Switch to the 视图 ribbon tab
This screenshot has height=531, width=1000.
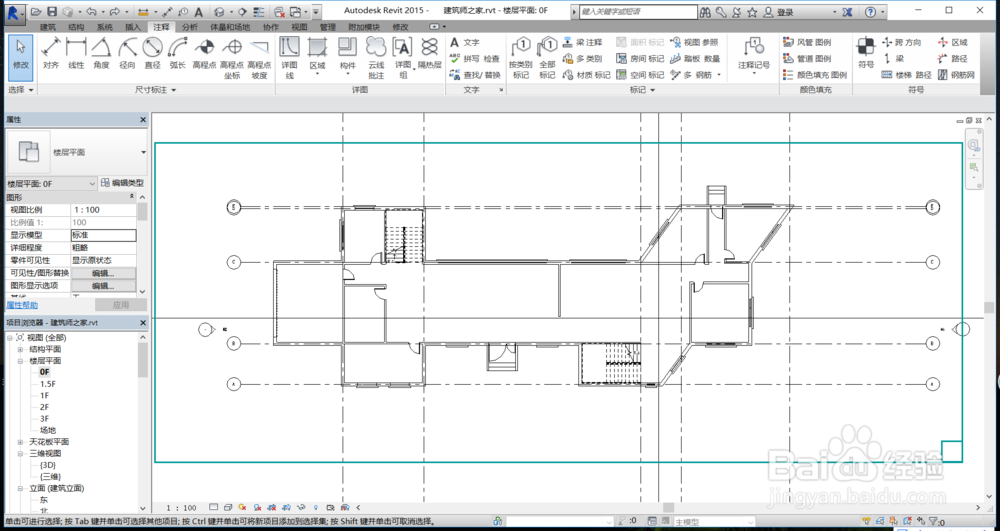pos(299,27)
